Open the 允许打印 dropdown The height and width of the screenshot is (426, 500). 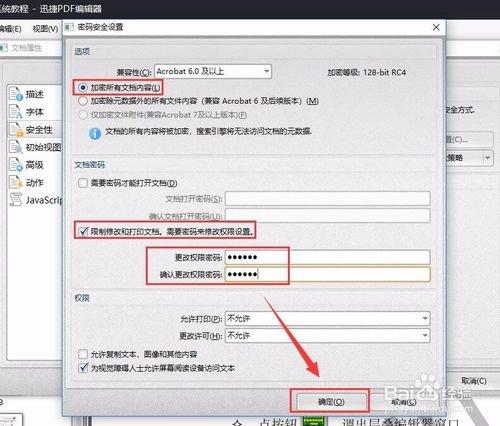click(328, 318)
